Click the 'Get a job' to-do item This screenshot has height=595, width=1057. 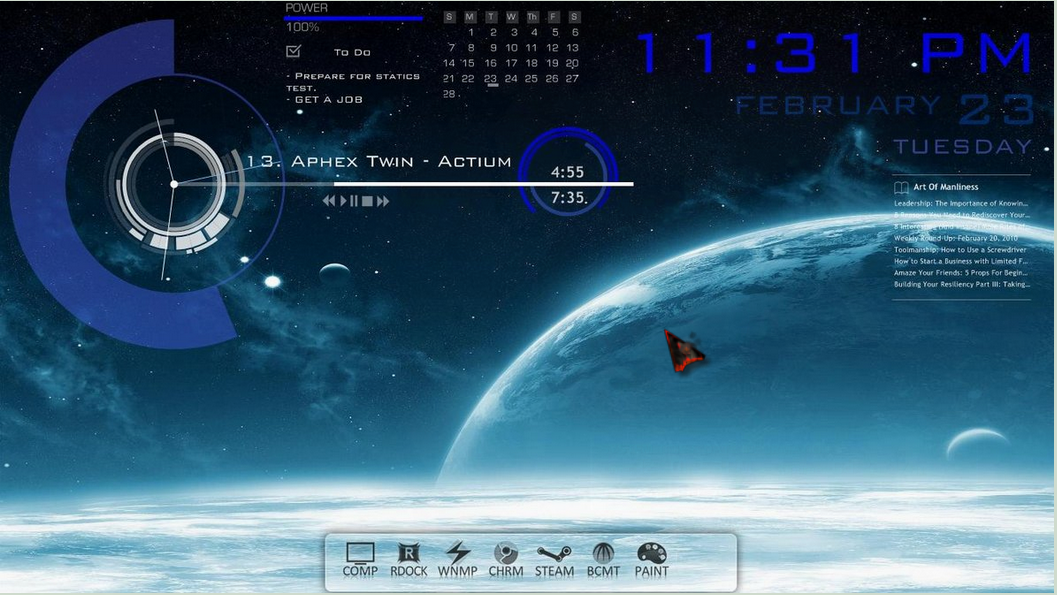325,99
